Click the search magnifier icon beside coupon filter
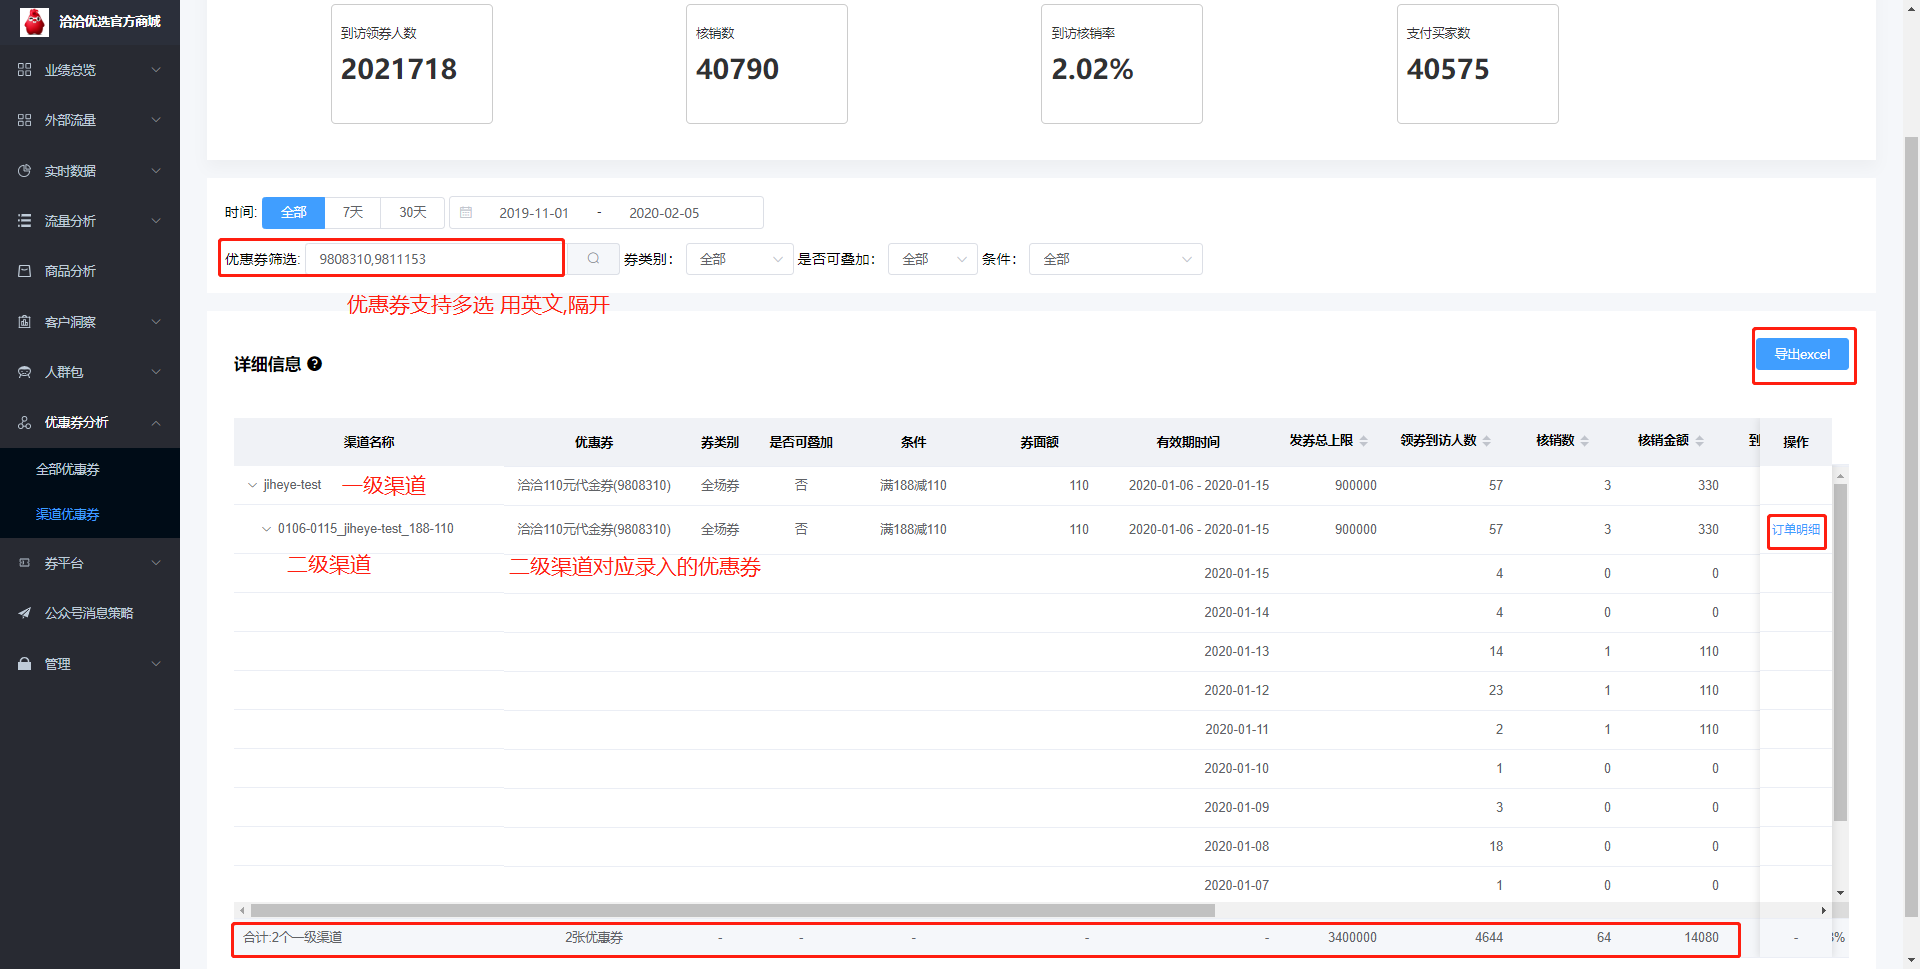The width and height of the screenshot is (1920, 969). 593,259
